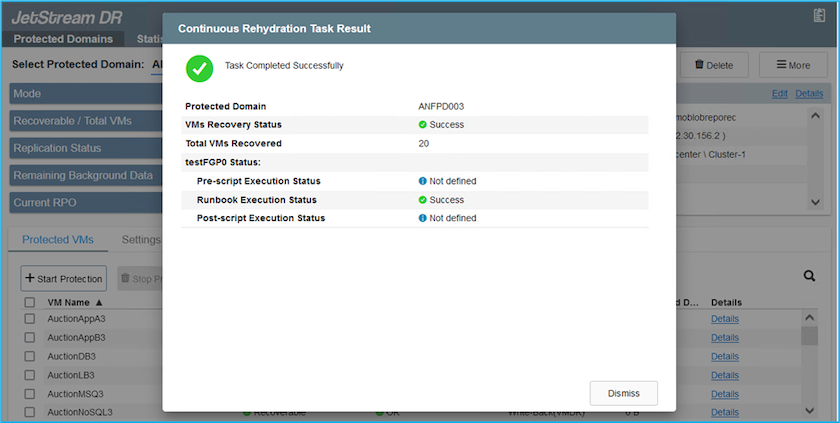Click the Runbook Execution success icon
Screen dimensions: 840x423
(x=423, y=200)
